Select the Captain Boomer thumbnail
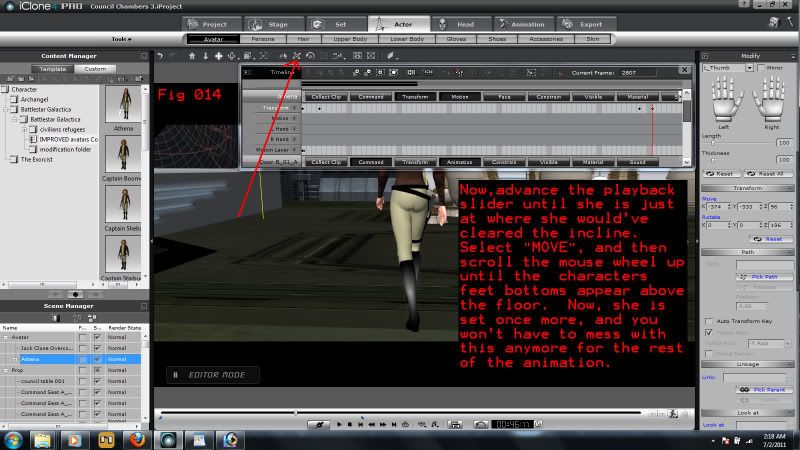This screenshot has height=450, width=800. (x=123, y=155)
